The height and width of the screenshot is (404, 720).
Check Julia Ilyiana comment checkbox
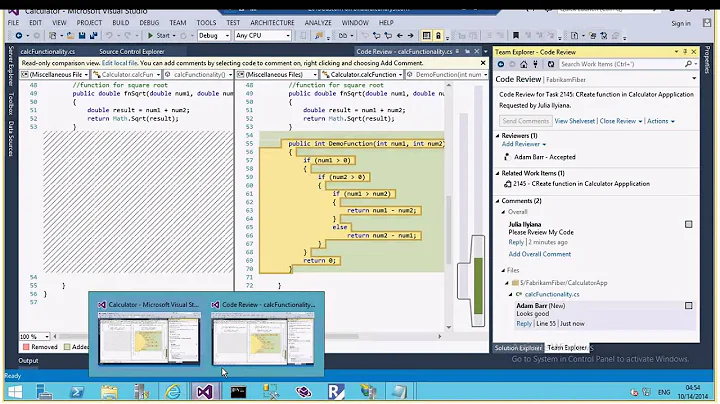click(688, 224)
